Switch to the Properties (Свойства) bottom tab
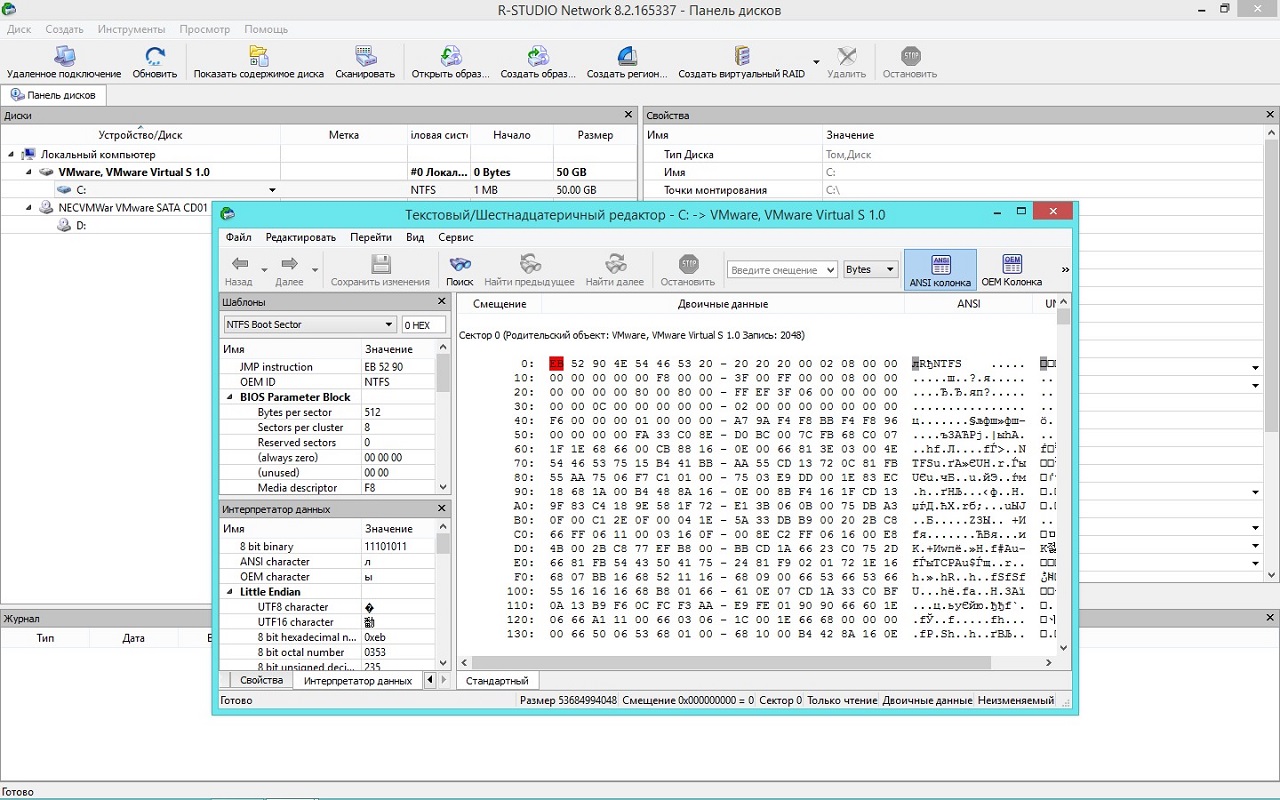 pyautogui.click(x=261, y=680)
